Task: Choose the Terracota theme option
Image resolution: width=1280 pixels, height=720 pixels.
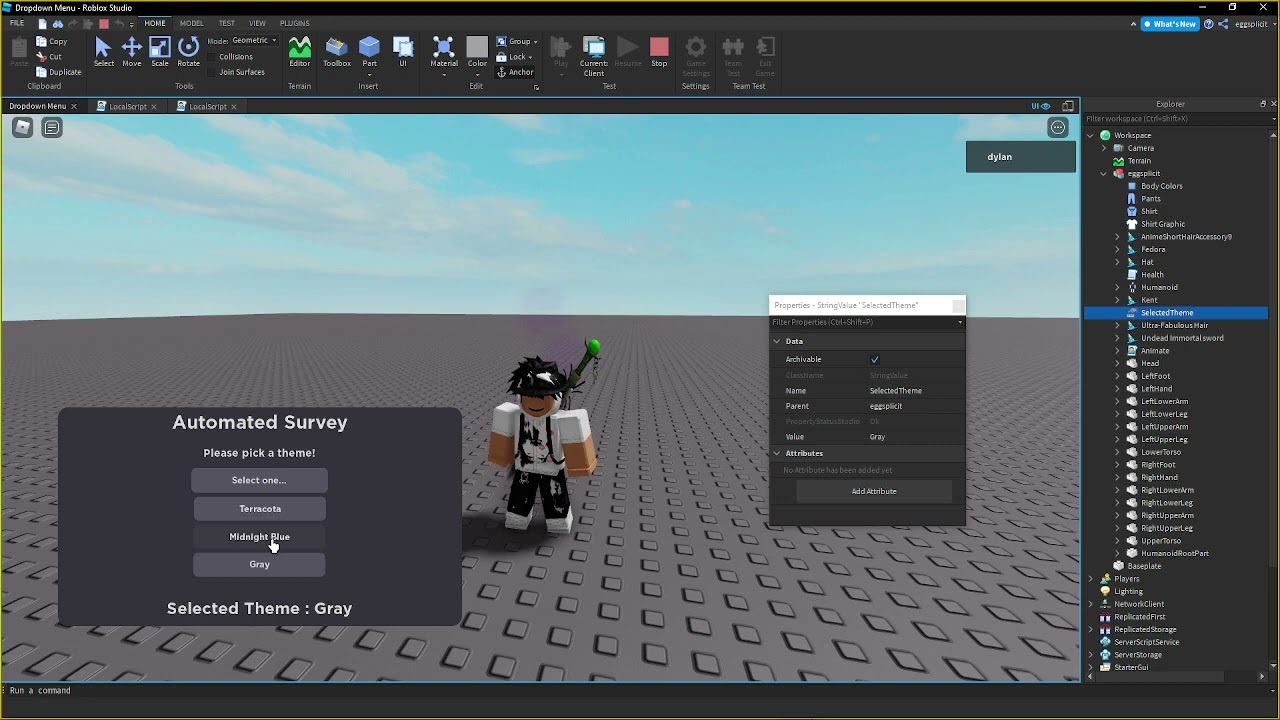Action: click(260, 509)
